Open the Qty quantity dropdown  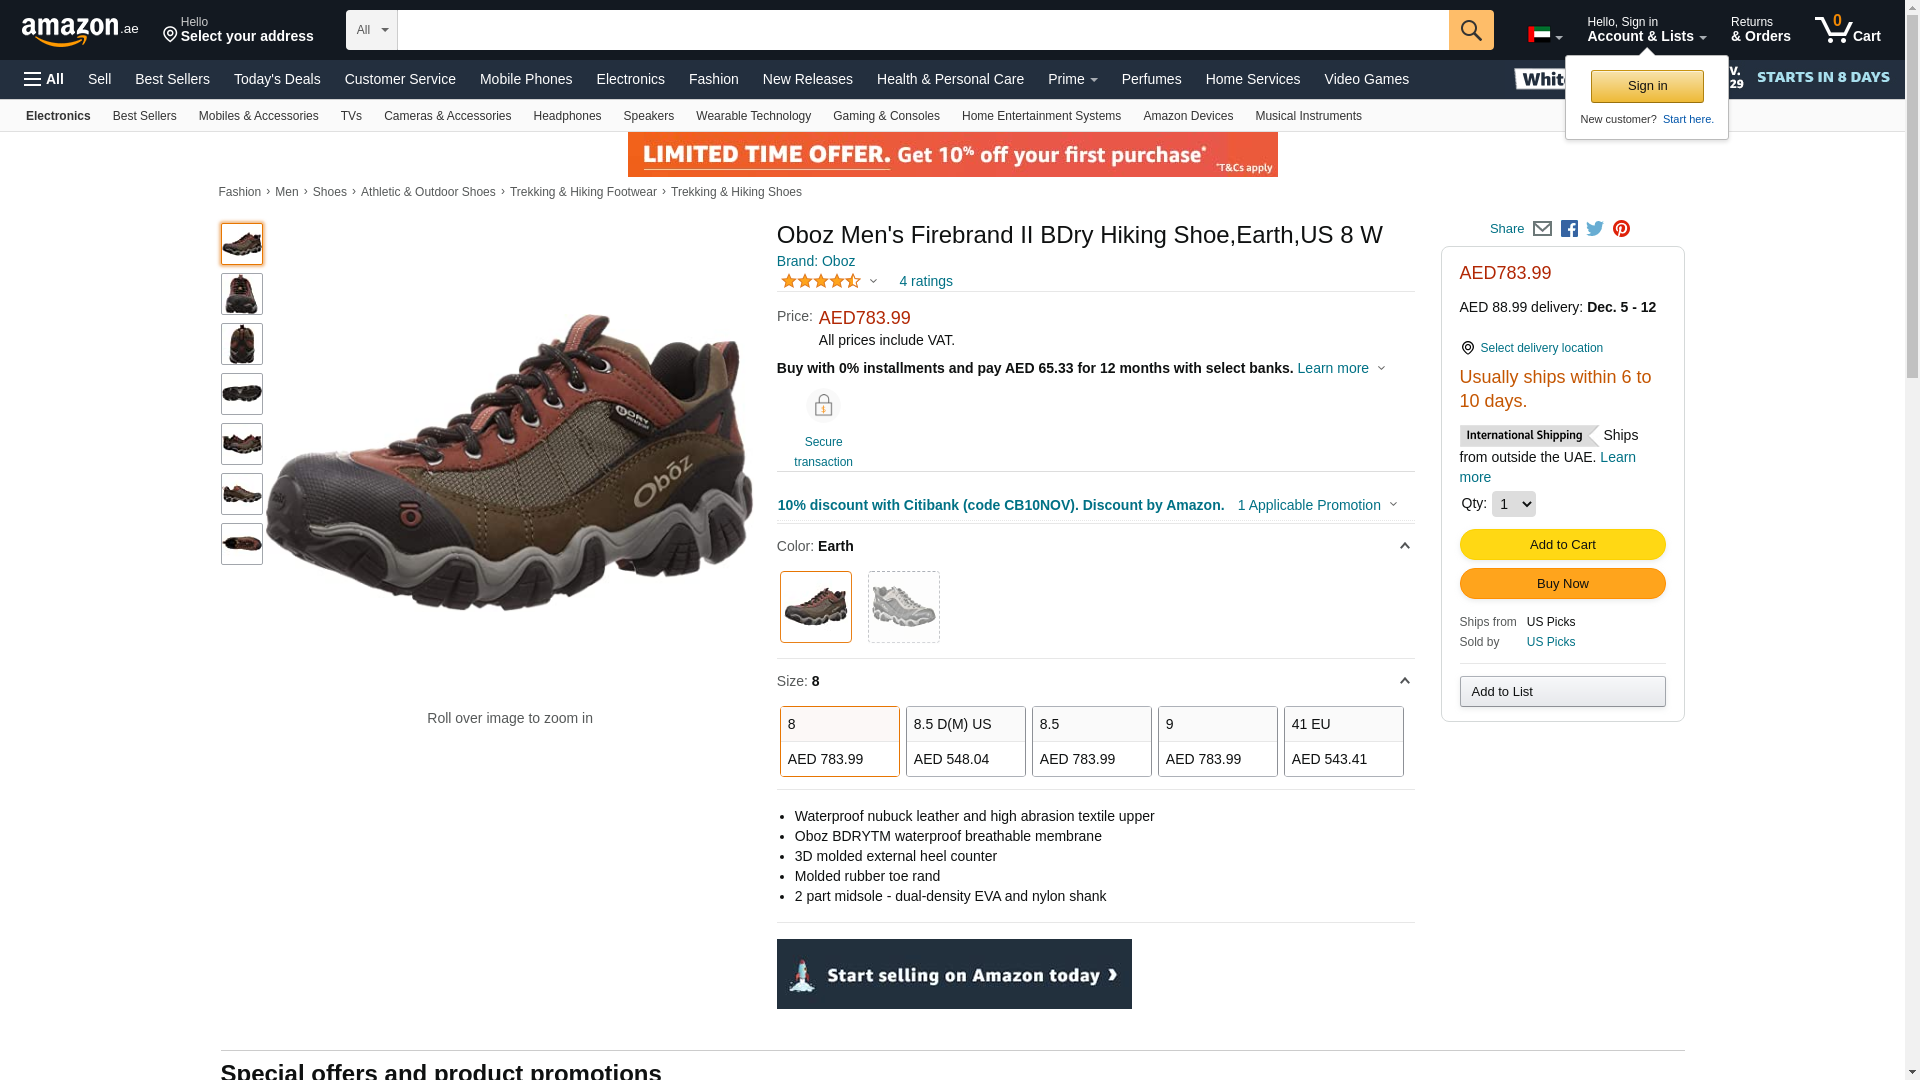pyautogui.click(x=1513, y=504)
